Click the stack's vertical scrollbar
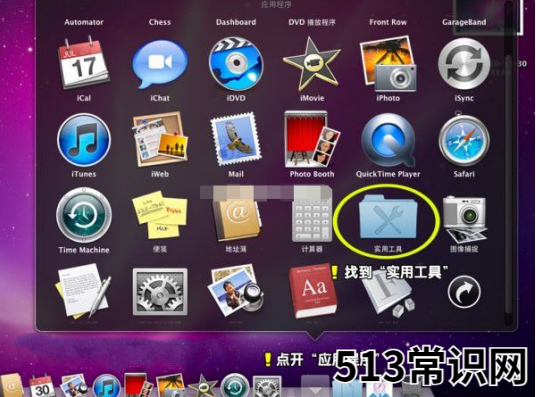Viewport: 536px width, 397px height. pyautogui.click(x=509, y=164)
